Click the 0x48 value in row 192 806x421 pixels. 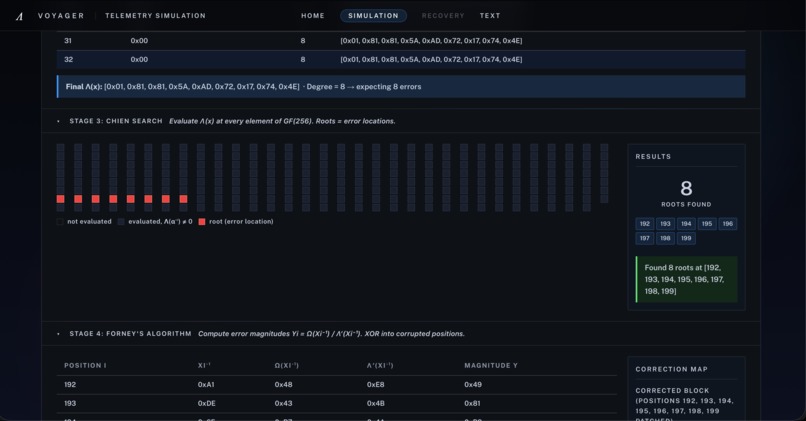coord(283,385)
